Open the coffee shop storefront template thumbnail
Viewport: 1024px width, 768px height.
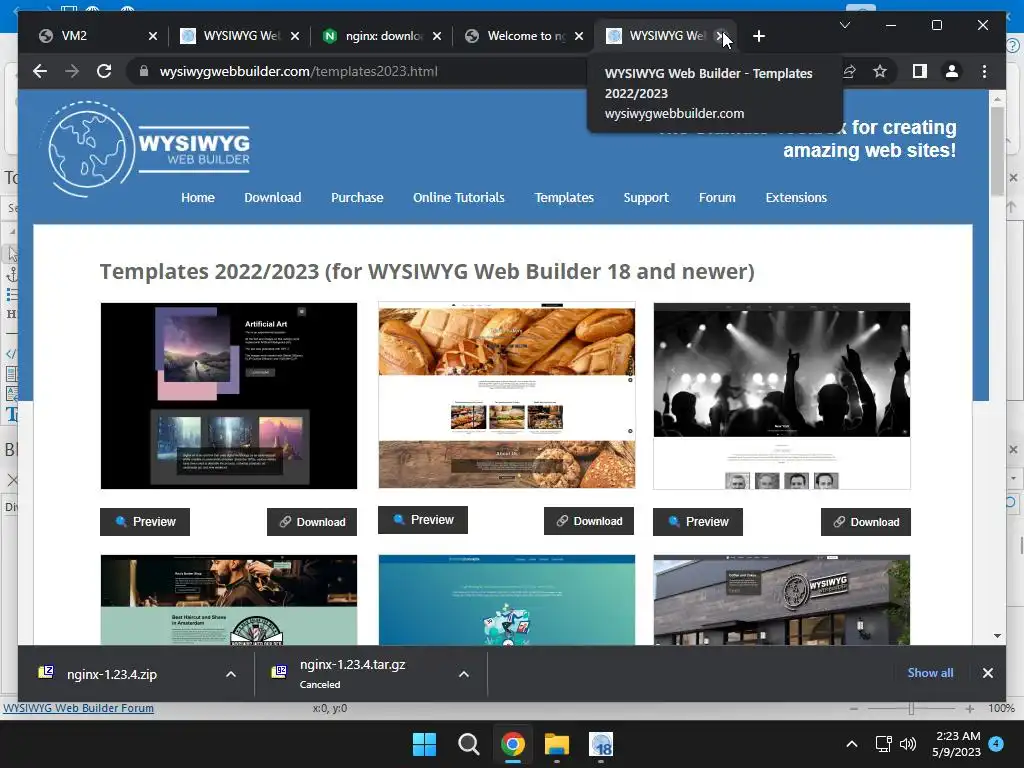(782, 600)
